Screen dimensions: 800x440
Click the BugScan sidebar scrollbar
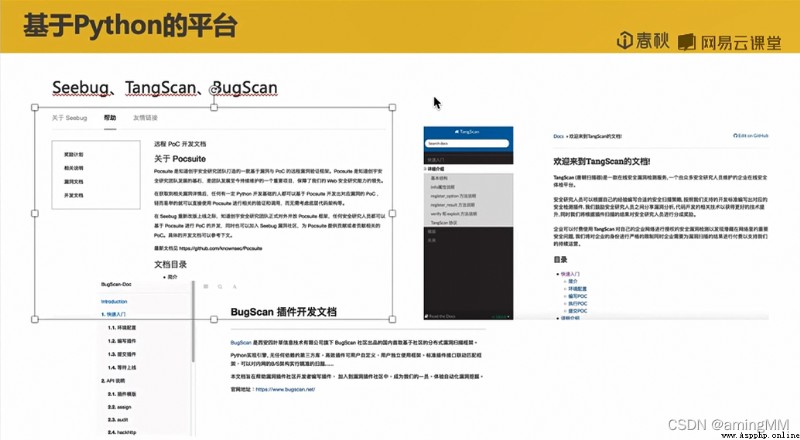click(193, 322)
